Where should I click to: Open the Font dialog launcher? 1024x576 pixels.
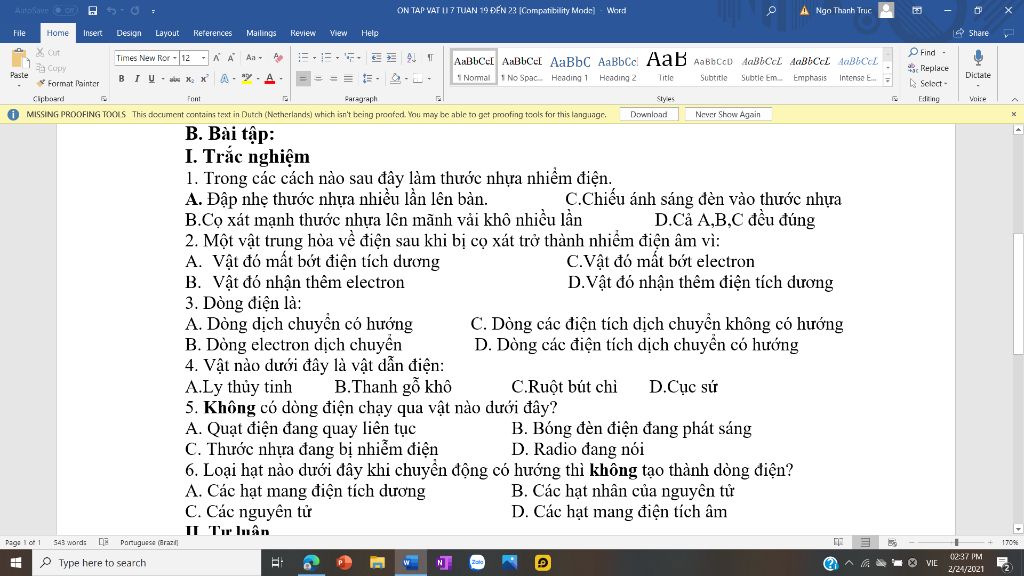click(x=285, y=99)
